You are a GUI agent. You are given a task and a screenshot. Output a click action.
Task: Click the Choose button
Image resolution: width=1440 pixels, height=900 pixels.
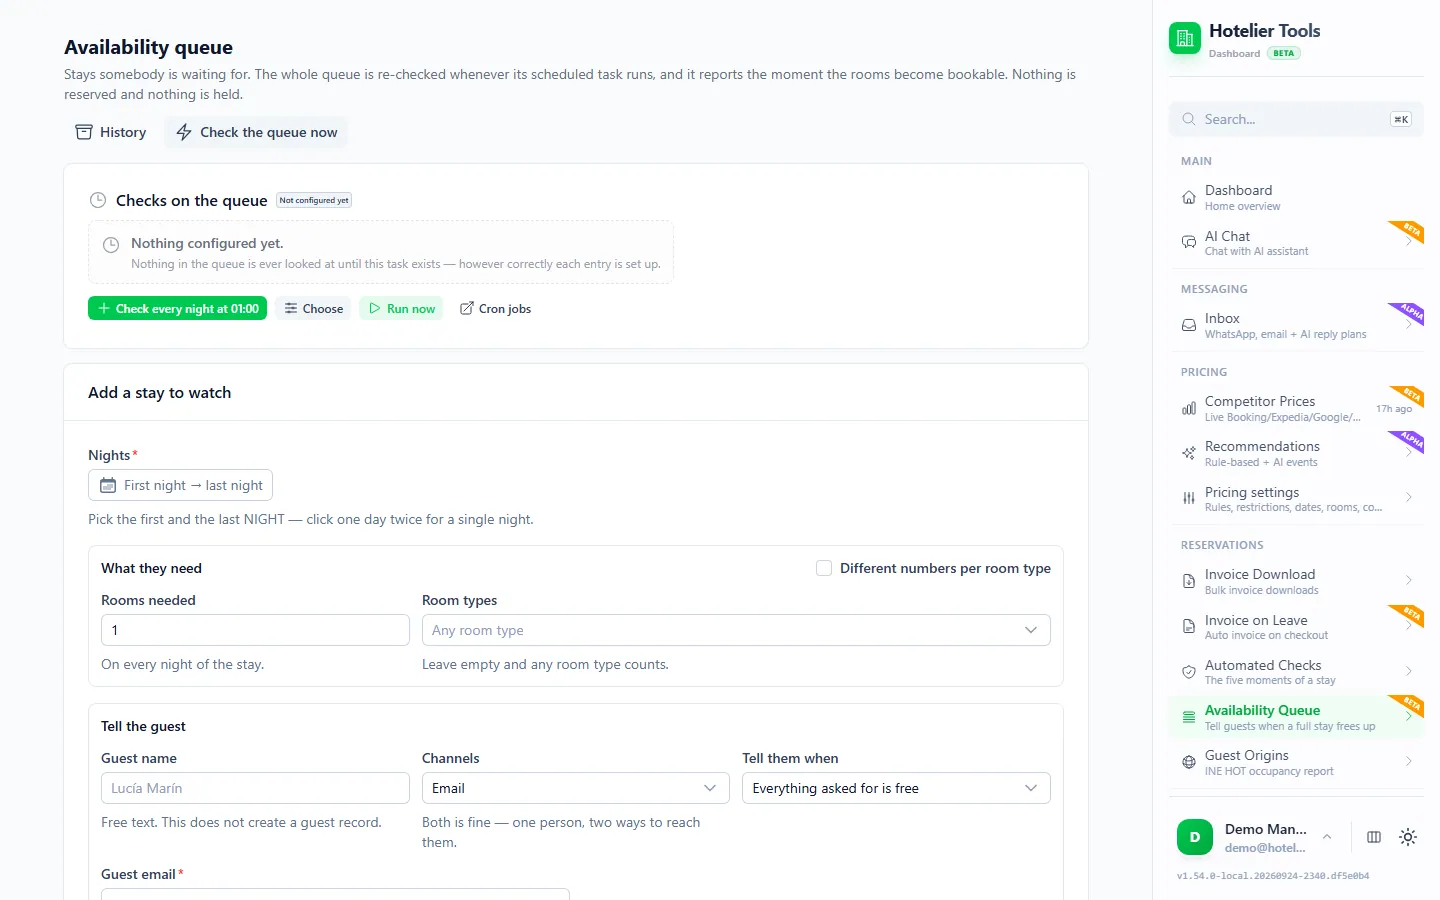[x=313, y=308]
